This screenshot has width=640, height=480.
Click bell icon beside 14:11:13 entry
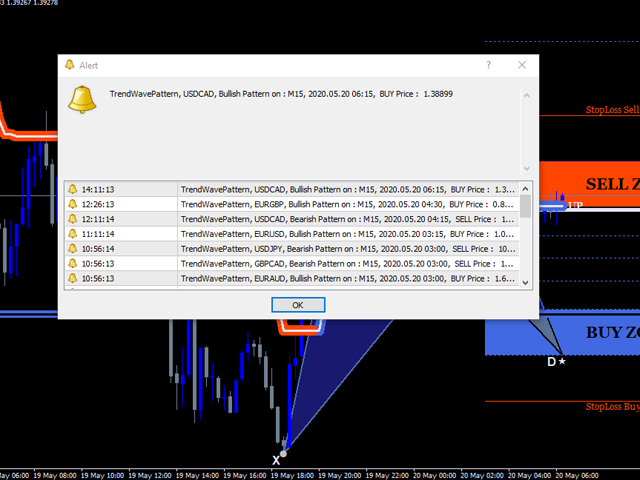pyautogui.click(x=73, y=189)
